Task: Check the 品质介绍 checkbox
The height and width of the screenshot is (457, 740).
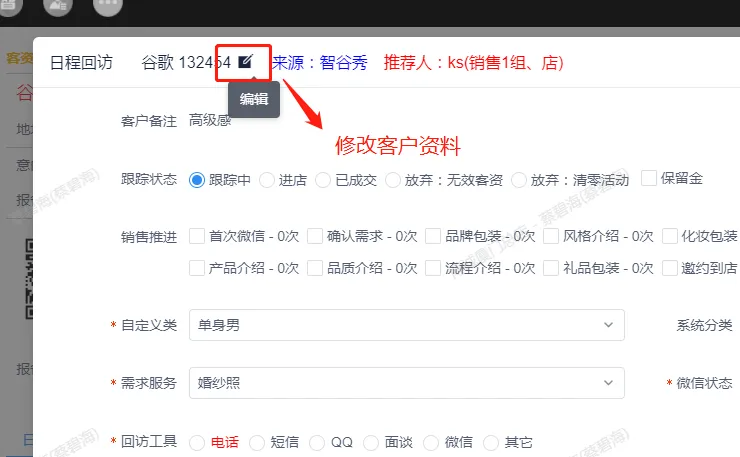Action: (315, 268)
